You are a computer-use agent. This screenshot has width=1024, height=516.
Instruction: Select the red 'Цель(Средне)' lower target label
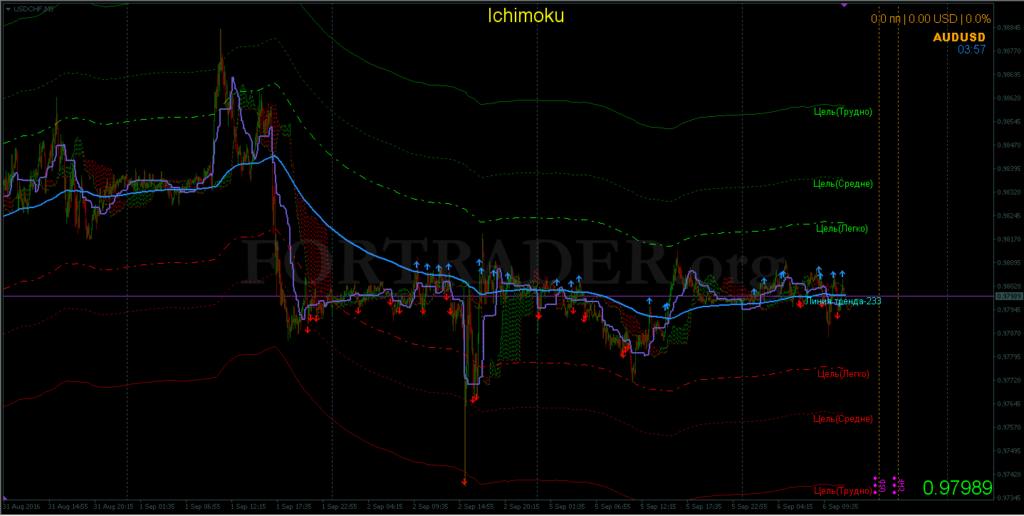(x=843, y=418)
